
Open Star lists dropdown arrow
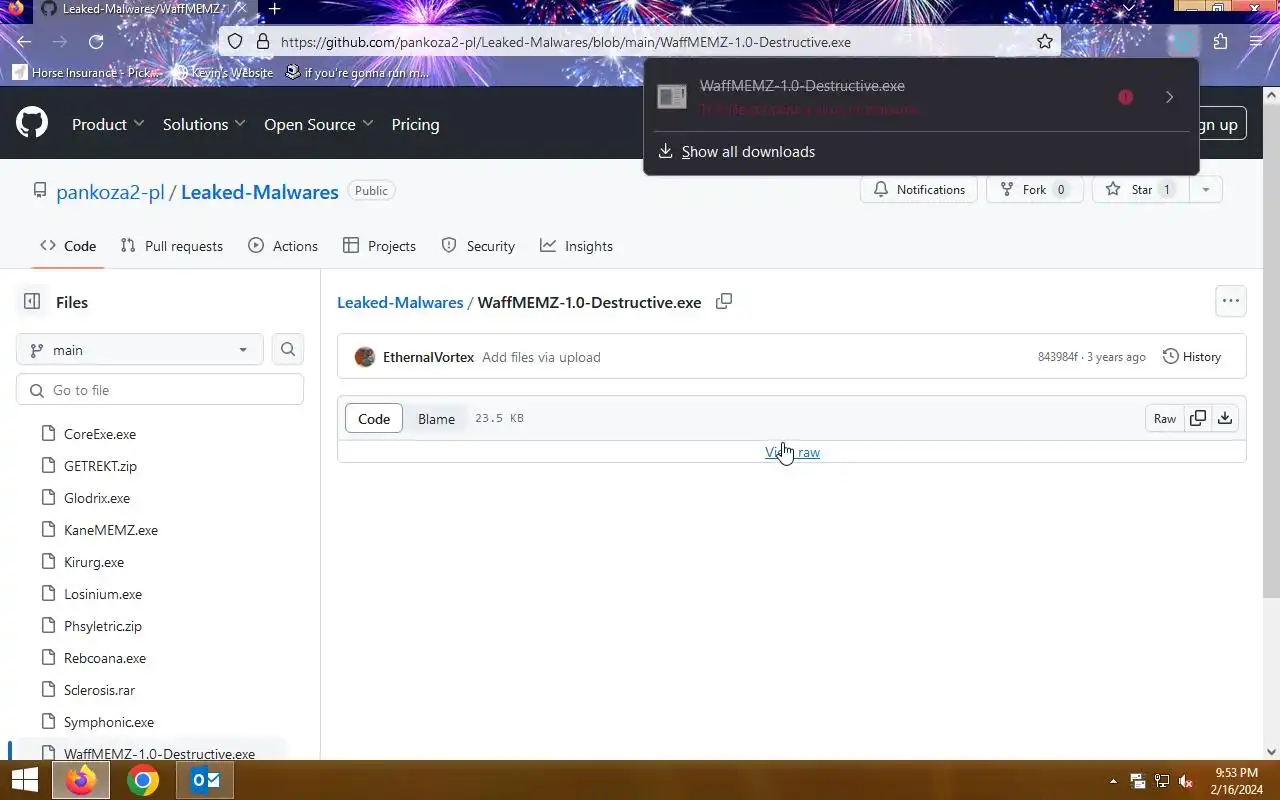point(1206,189)
